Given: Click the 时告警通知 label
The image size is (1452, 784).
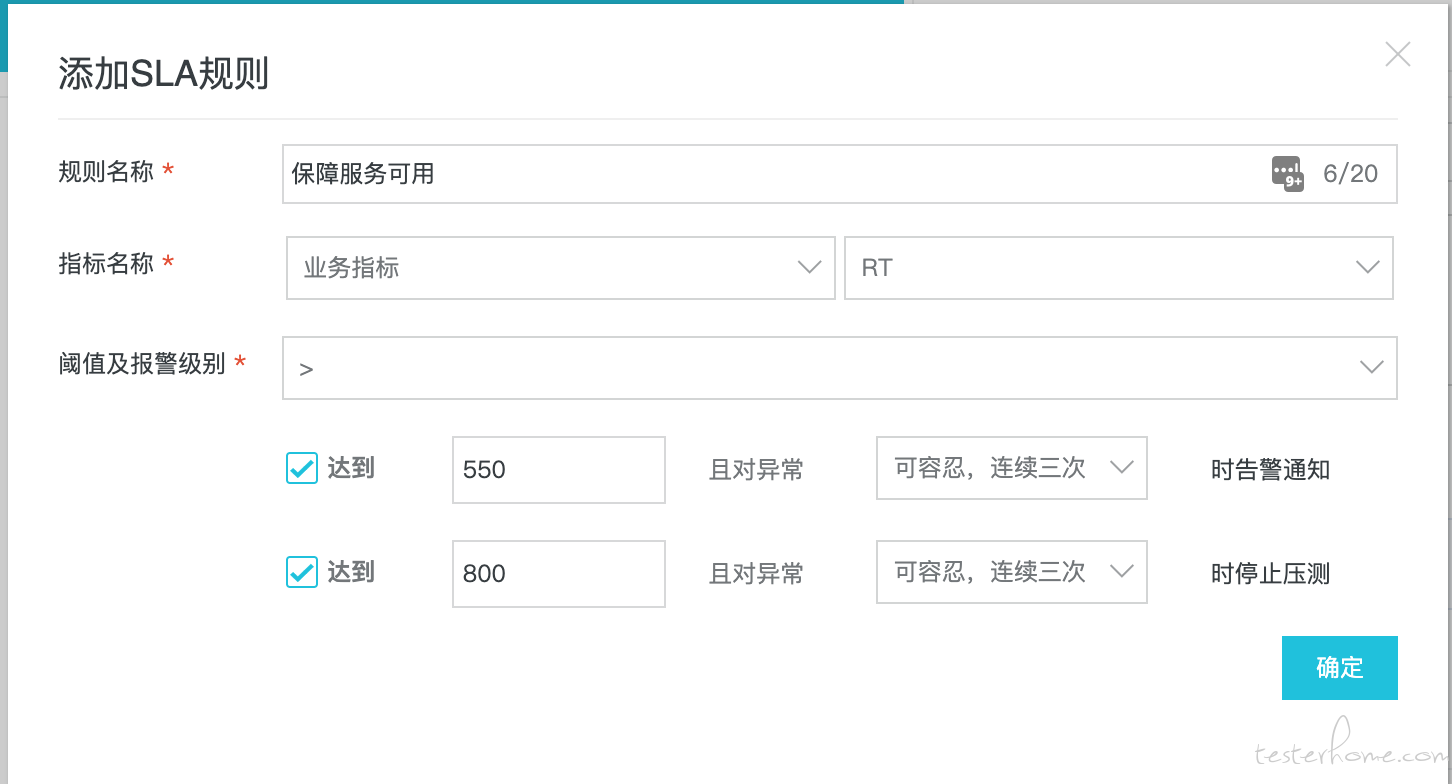Looking at the screenshot, I should tap(1270, 470).
